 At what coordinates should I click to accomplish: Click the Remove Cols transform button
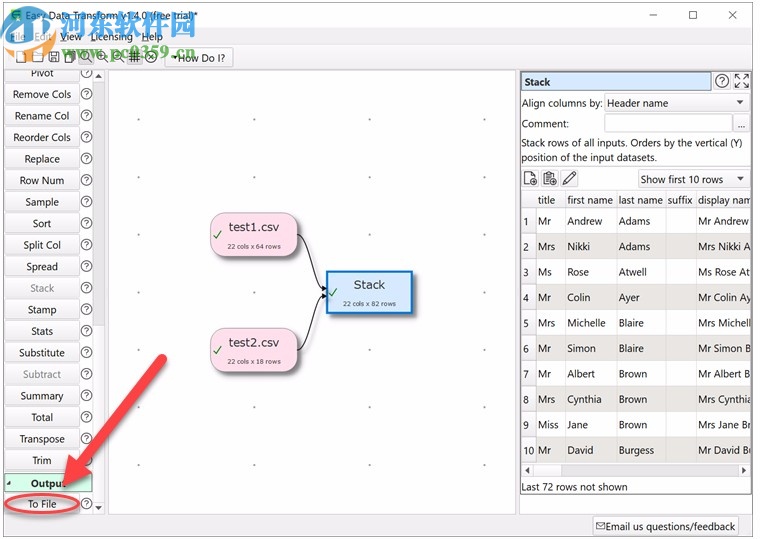[42, 95]
